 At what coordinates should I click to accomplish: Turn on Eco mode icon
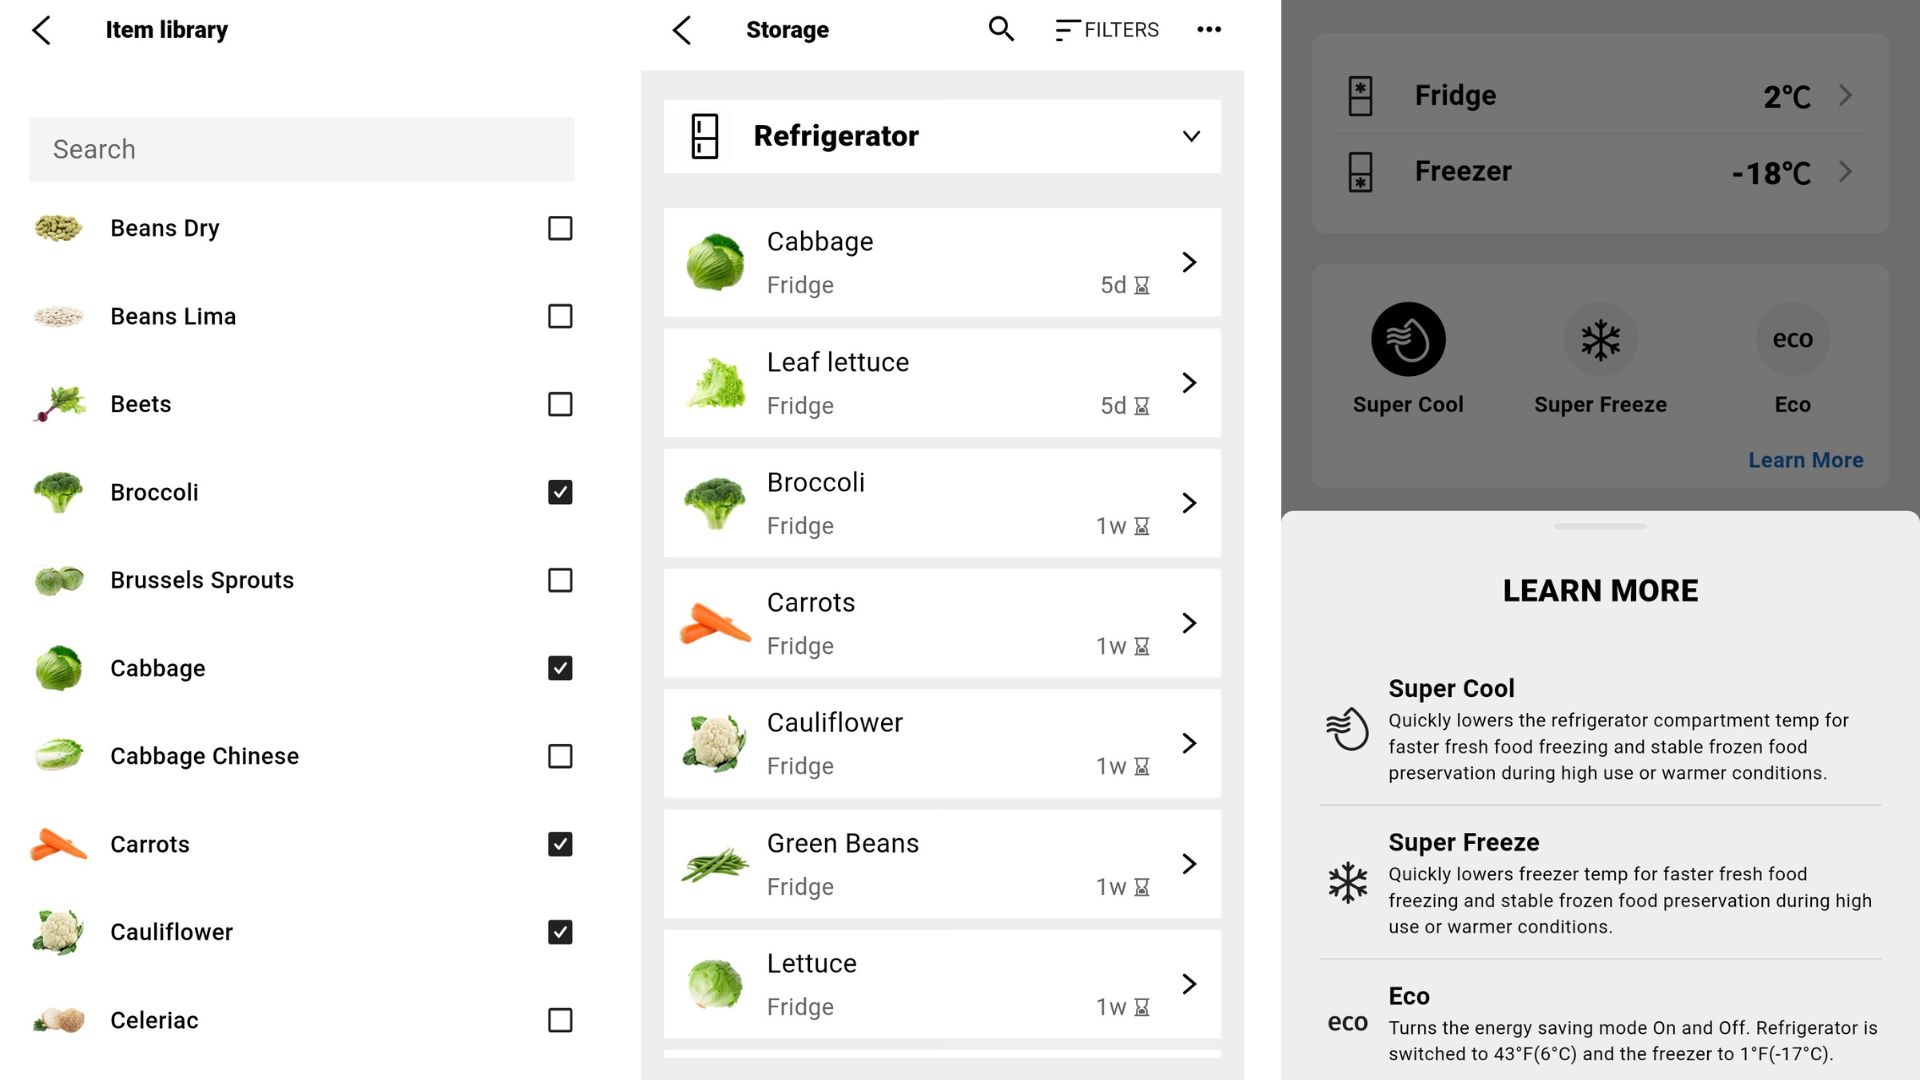click(1792, 340)
